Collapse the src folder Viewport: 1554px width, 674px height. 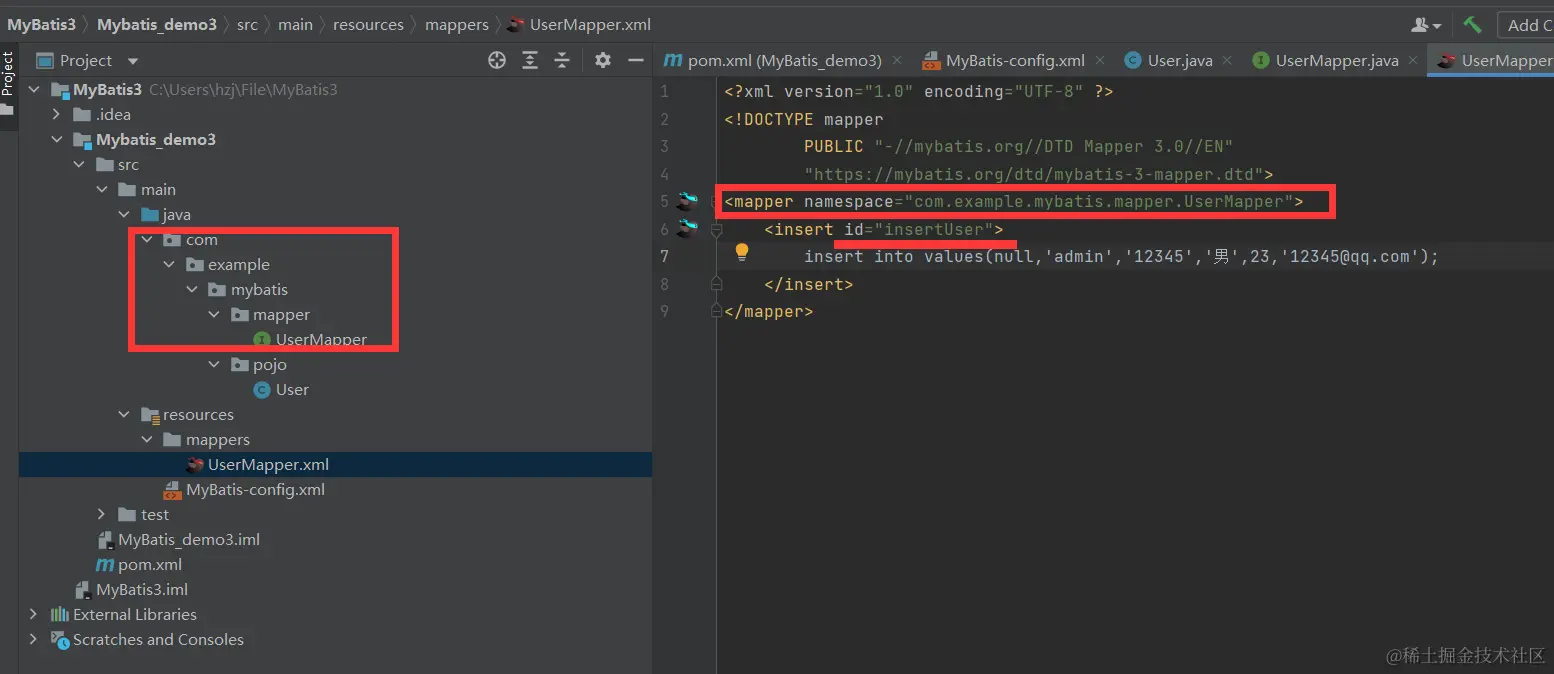79,165
